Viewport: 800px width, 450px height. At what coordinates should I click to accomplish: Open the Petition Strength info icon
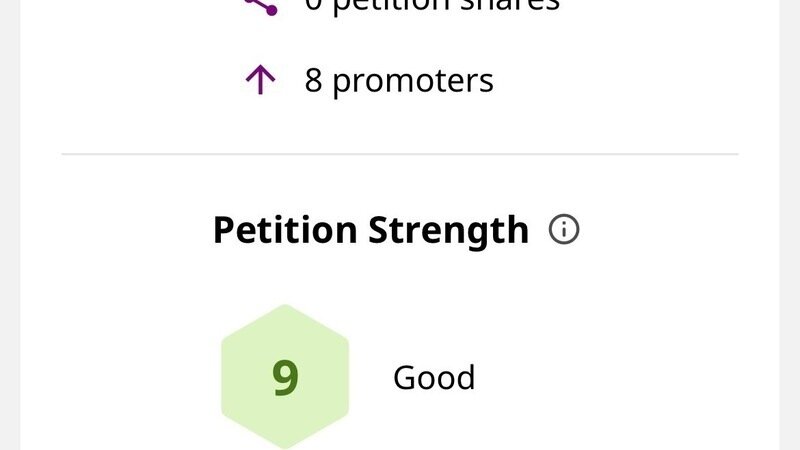[x=564, y=230]
